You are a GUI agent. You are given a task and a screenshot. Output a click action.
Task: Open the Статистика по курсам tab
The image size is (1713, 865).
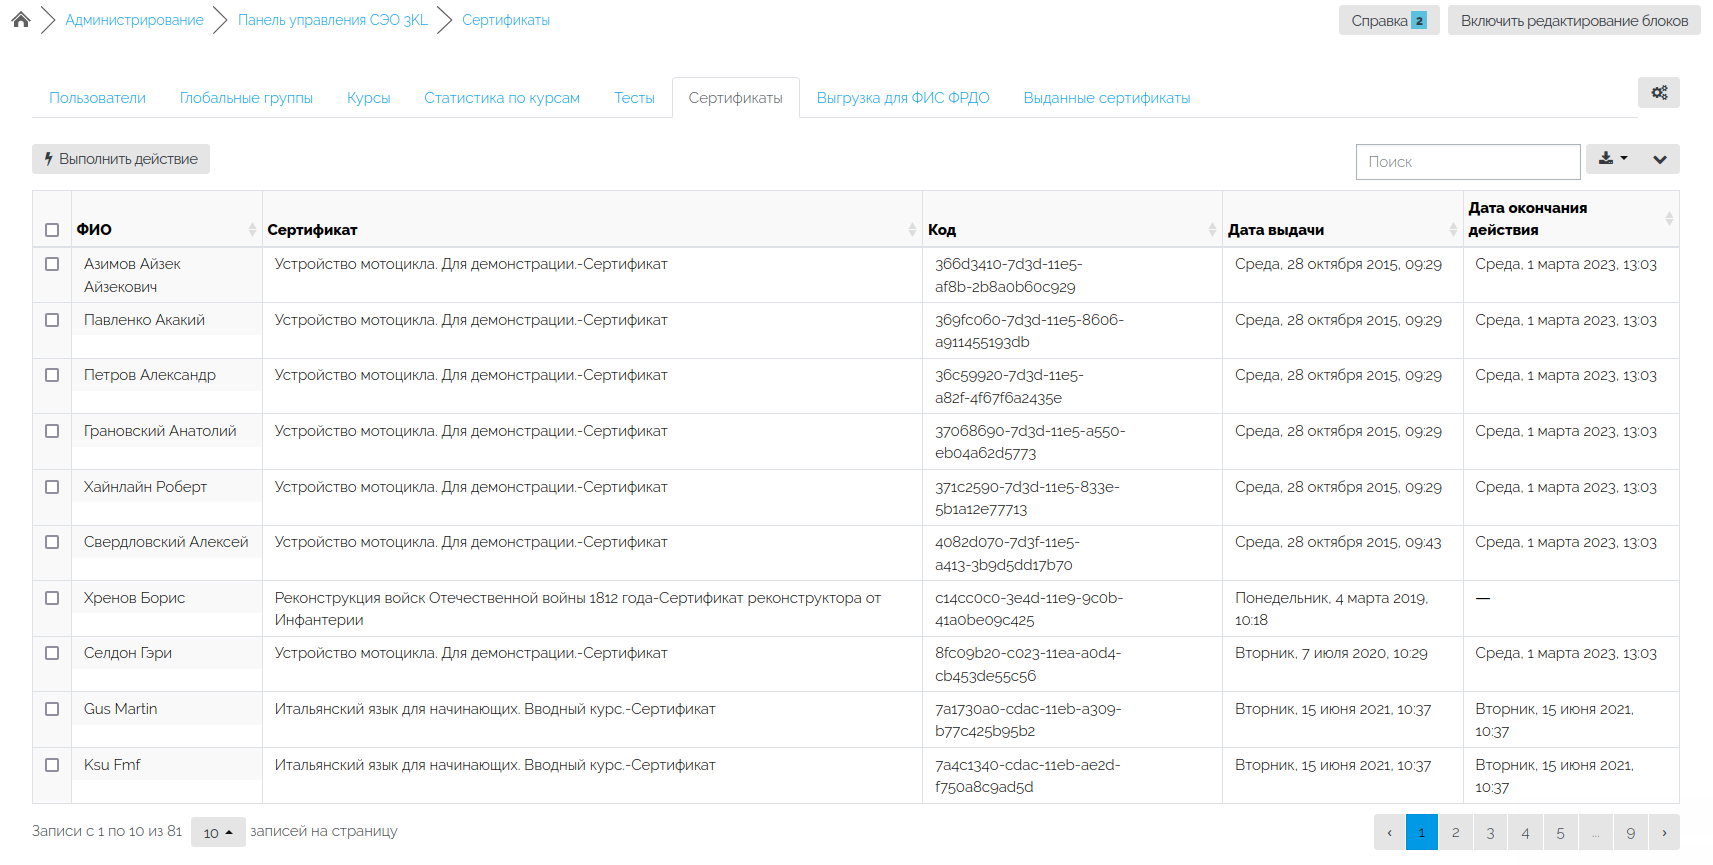(x=502, y=98)
